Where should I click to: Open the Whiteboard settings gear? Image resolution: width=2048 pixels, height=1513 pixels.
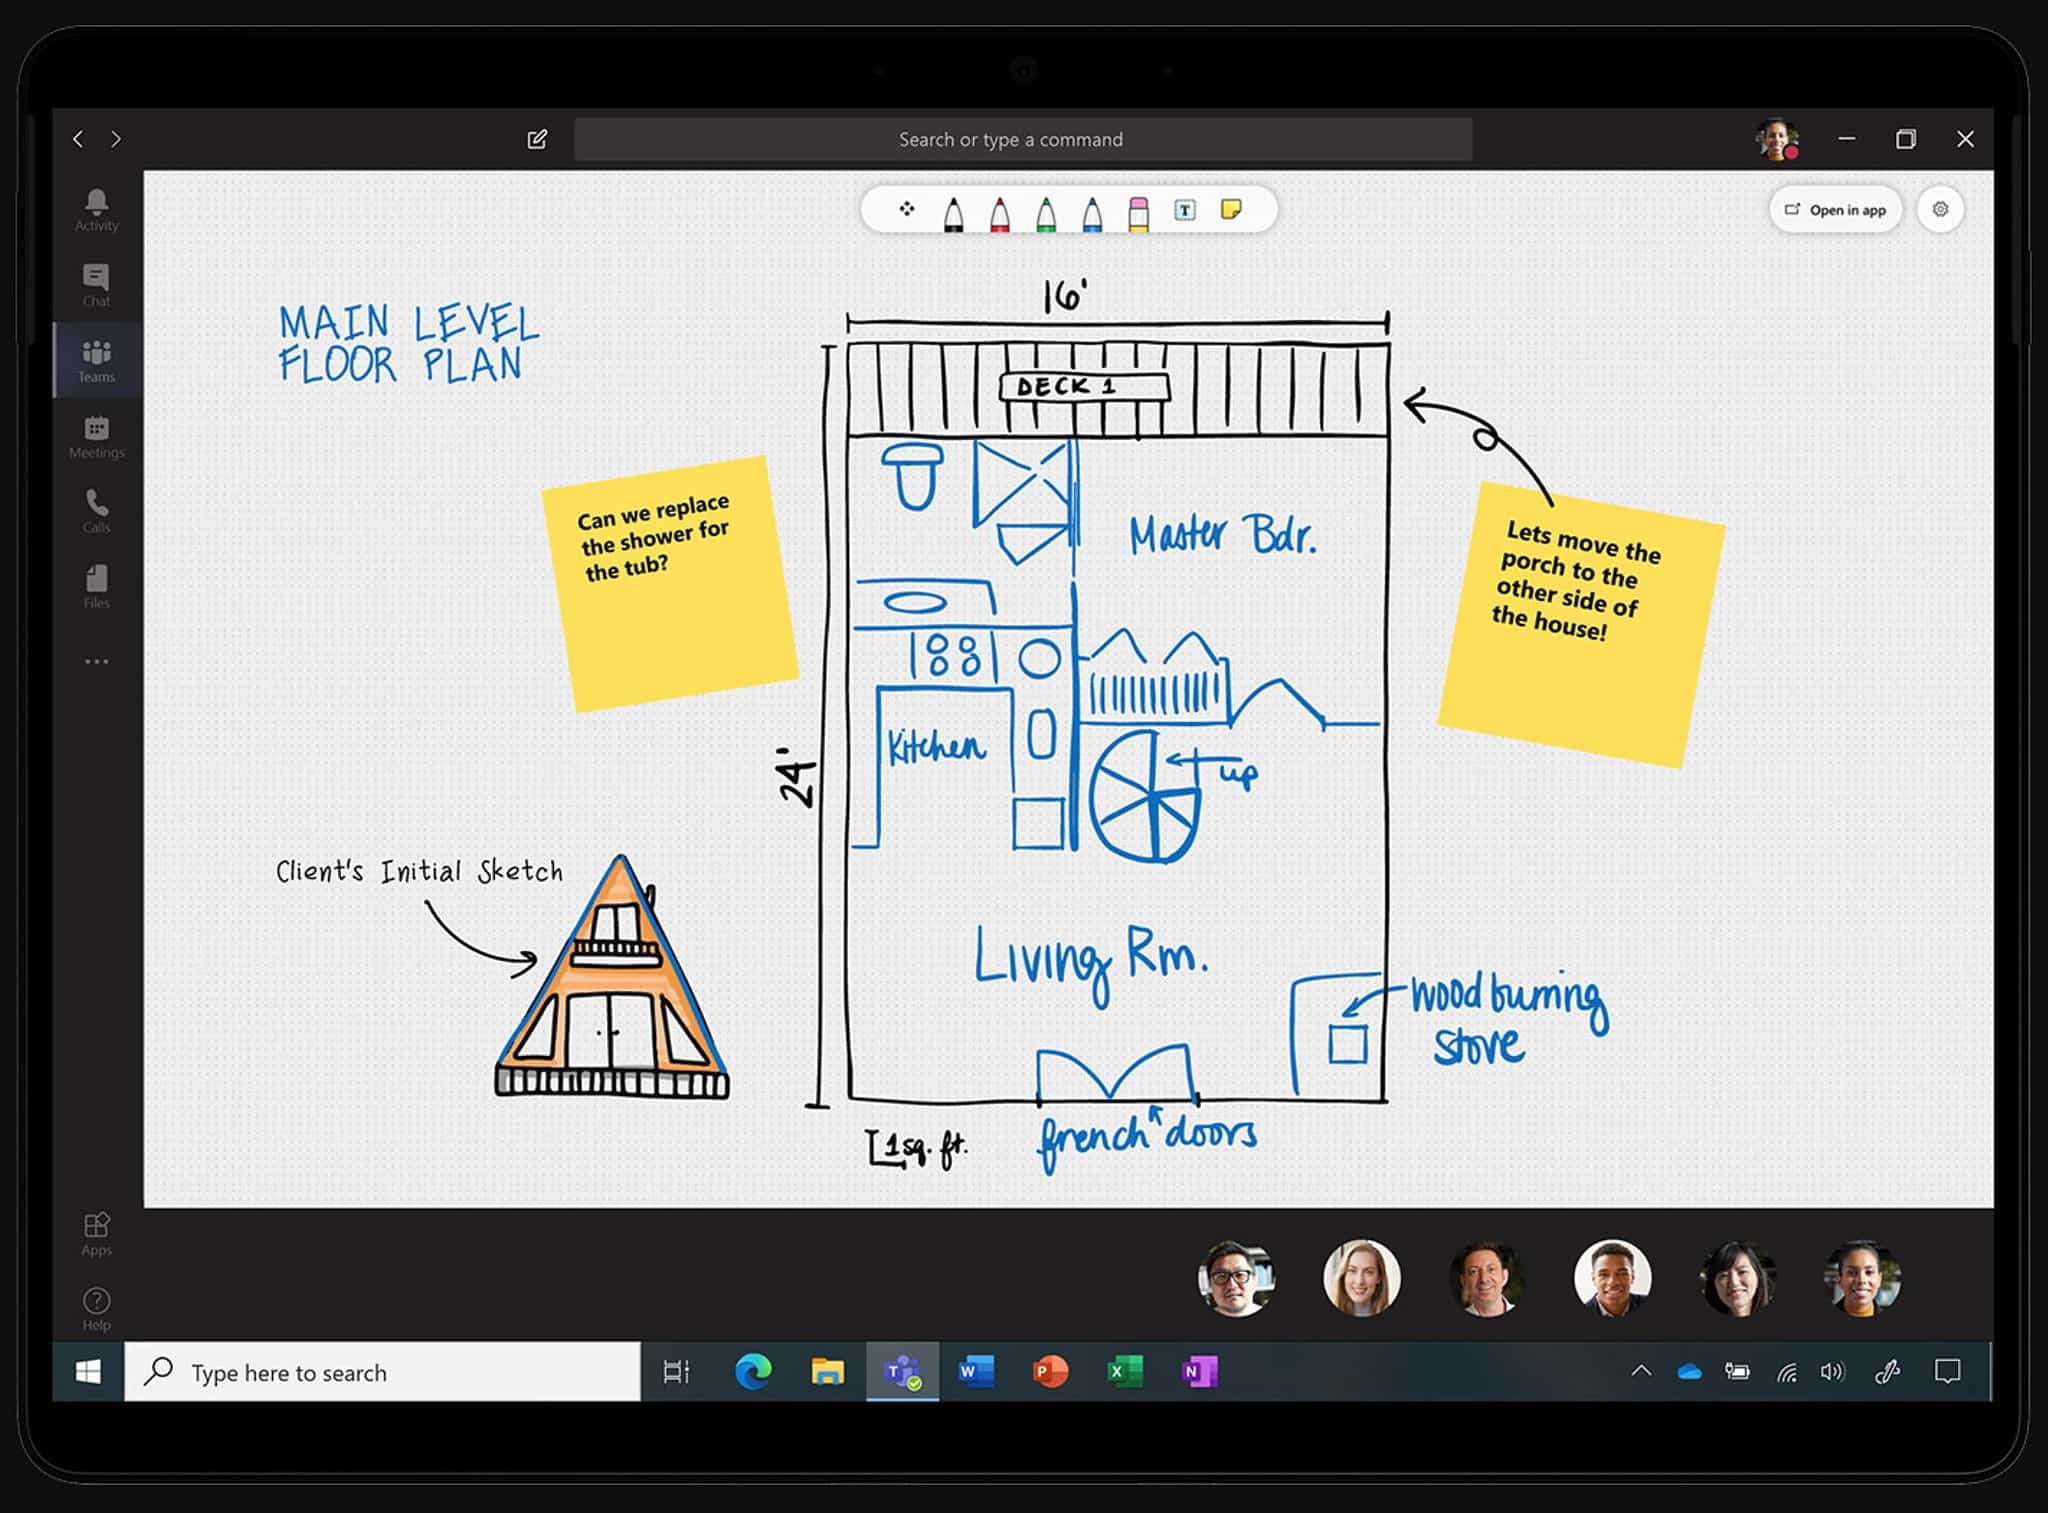tap(1941, 209)
